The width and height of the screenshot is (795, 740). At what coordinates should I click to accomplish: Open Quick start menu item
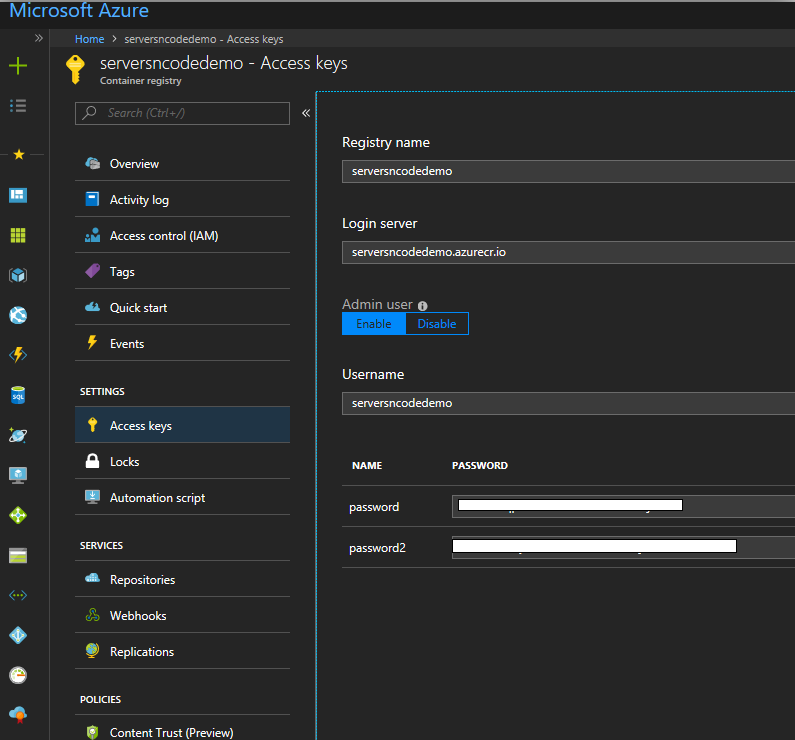point(183,308)
